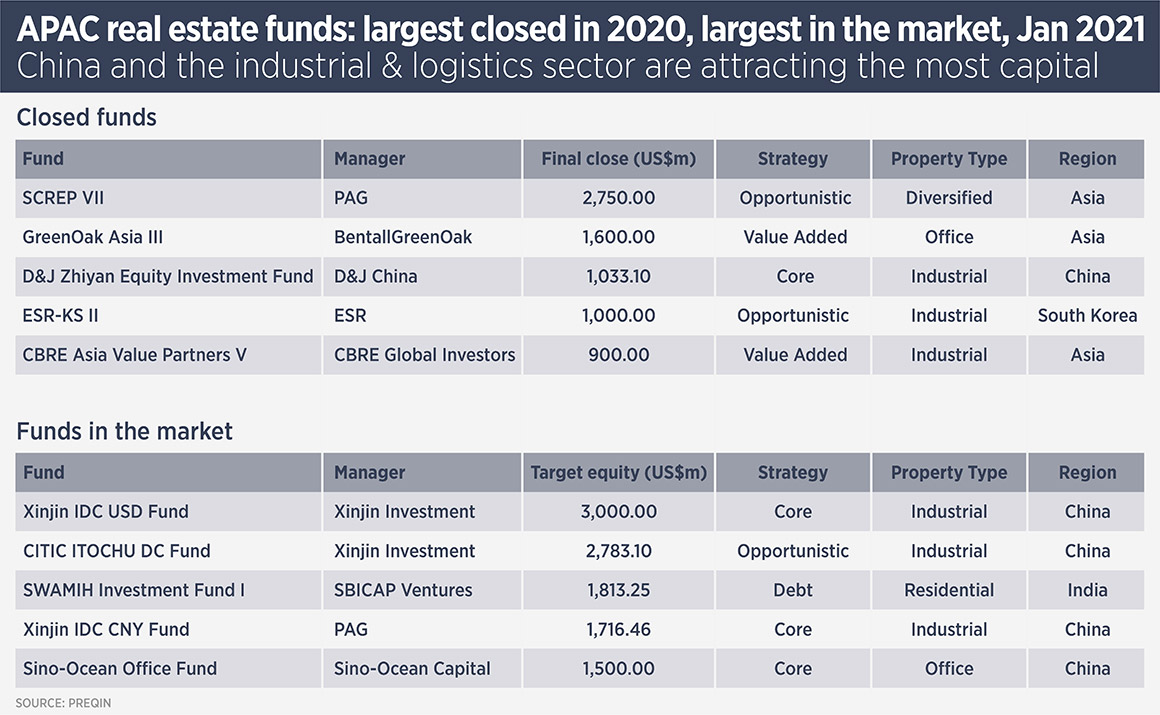Click the 'Target equity (US$m)' column header

(618, 473)
